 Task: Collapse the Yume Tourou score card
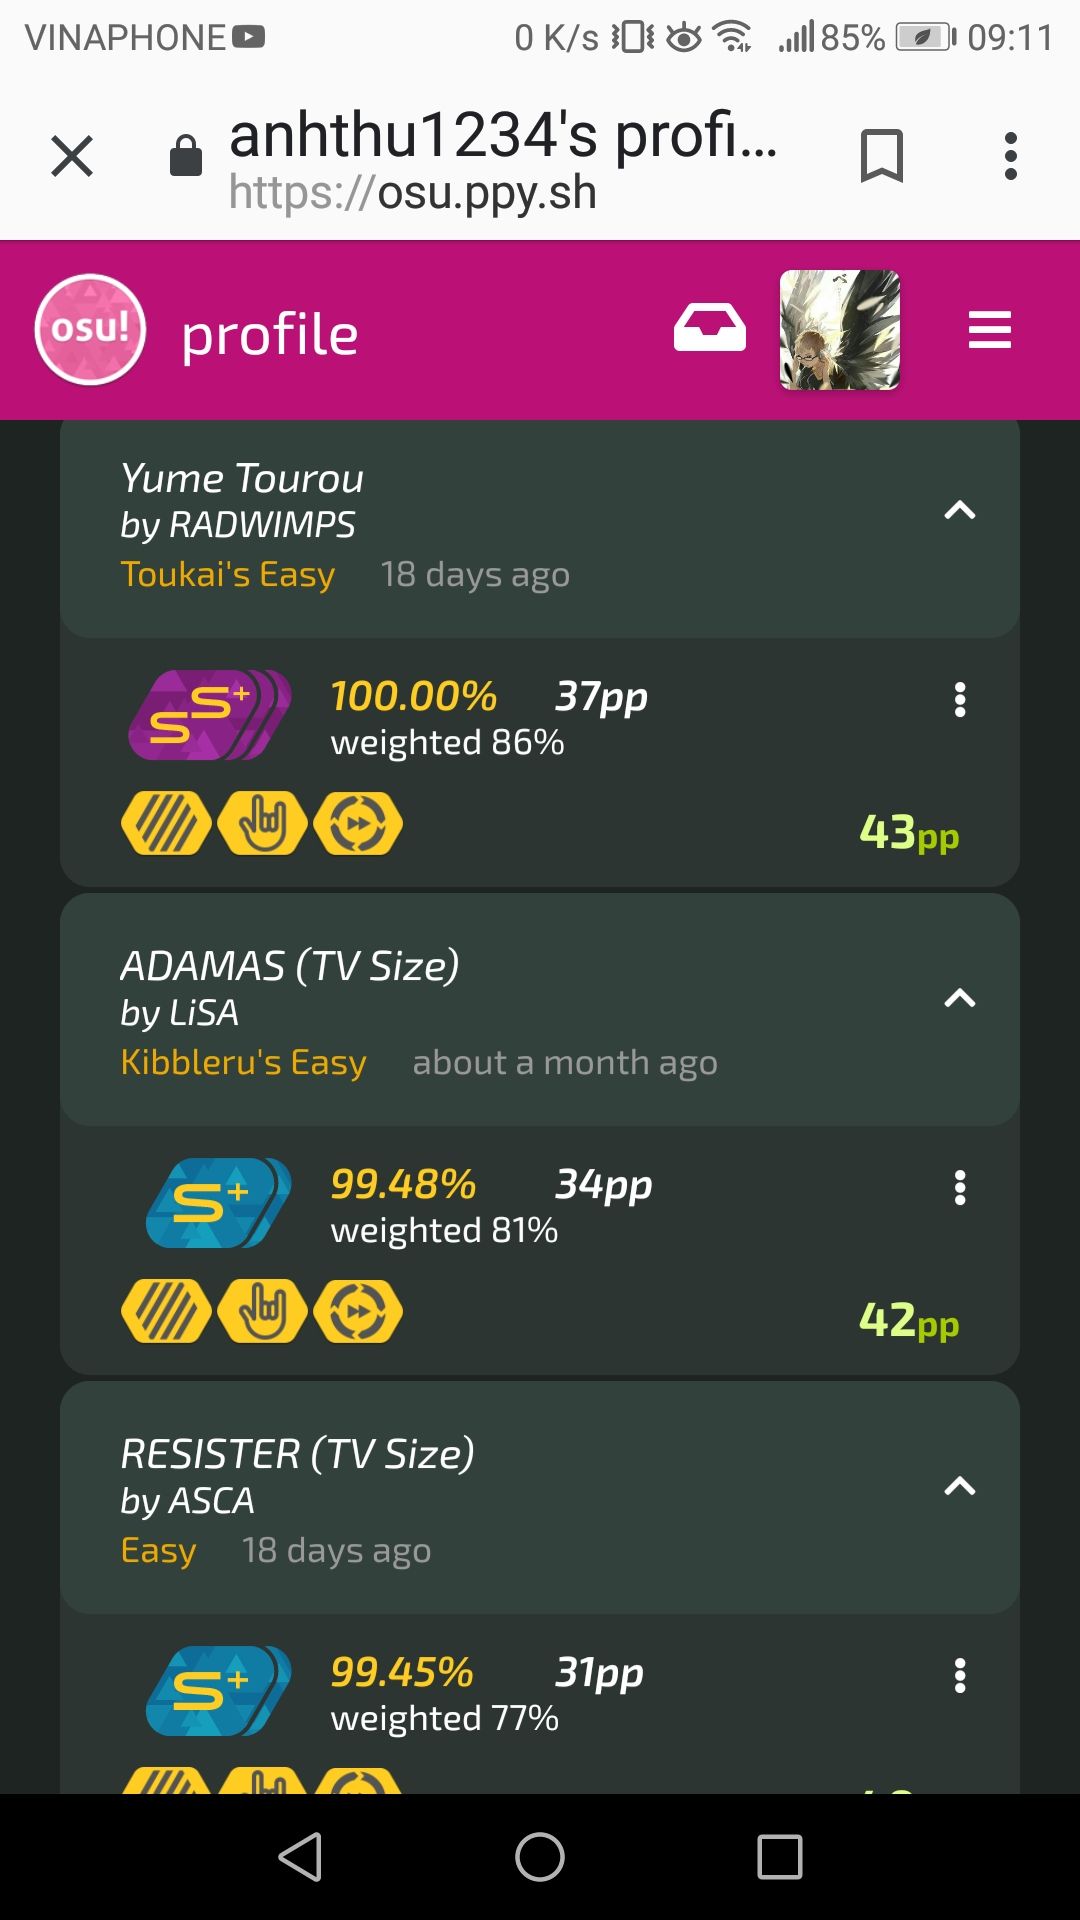click(959, 511)
